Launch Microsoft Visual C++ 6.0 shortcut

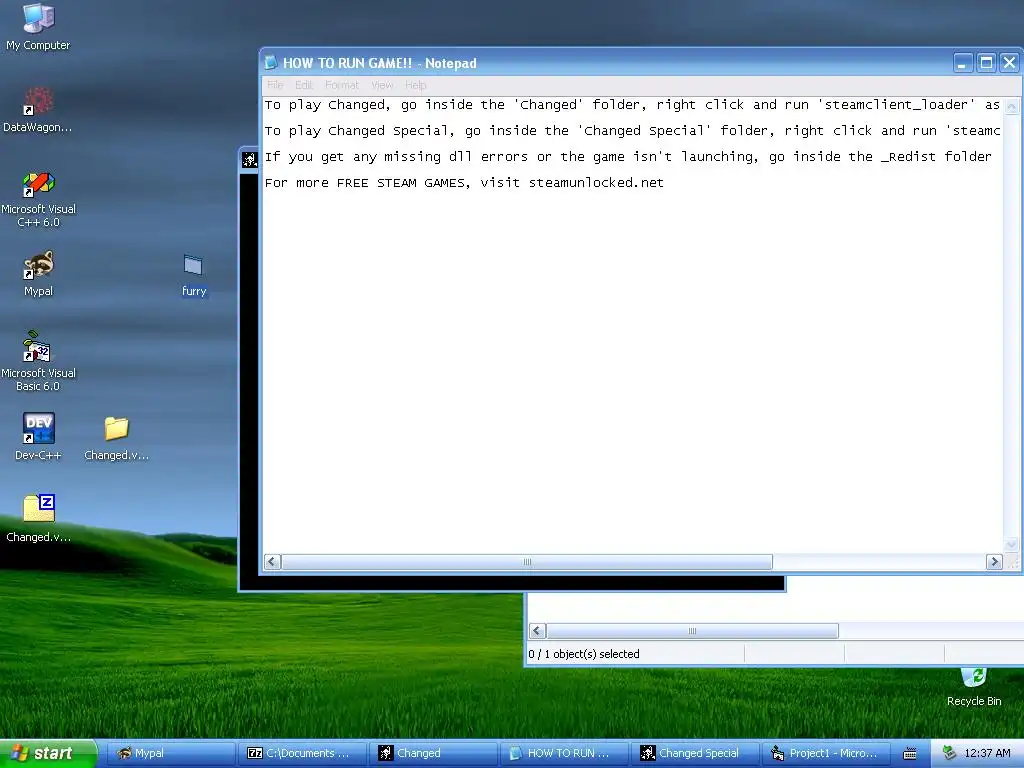point(38,198)
